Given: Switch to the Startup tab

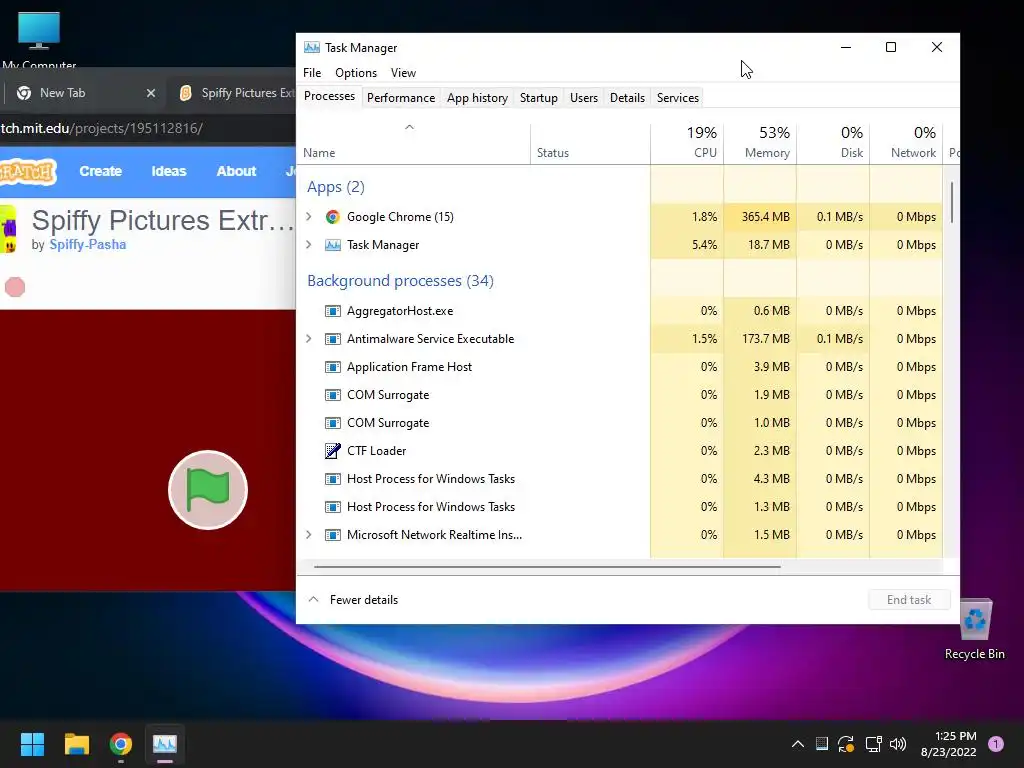Looking at the screenshot, I should tap(539, 97).
